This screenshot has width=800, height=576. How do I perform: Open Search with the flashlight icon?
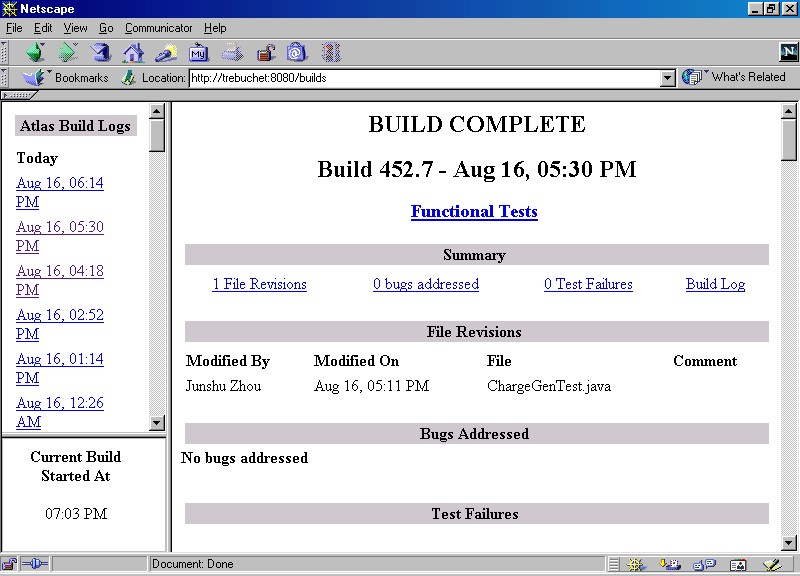(x=166, y=52)
